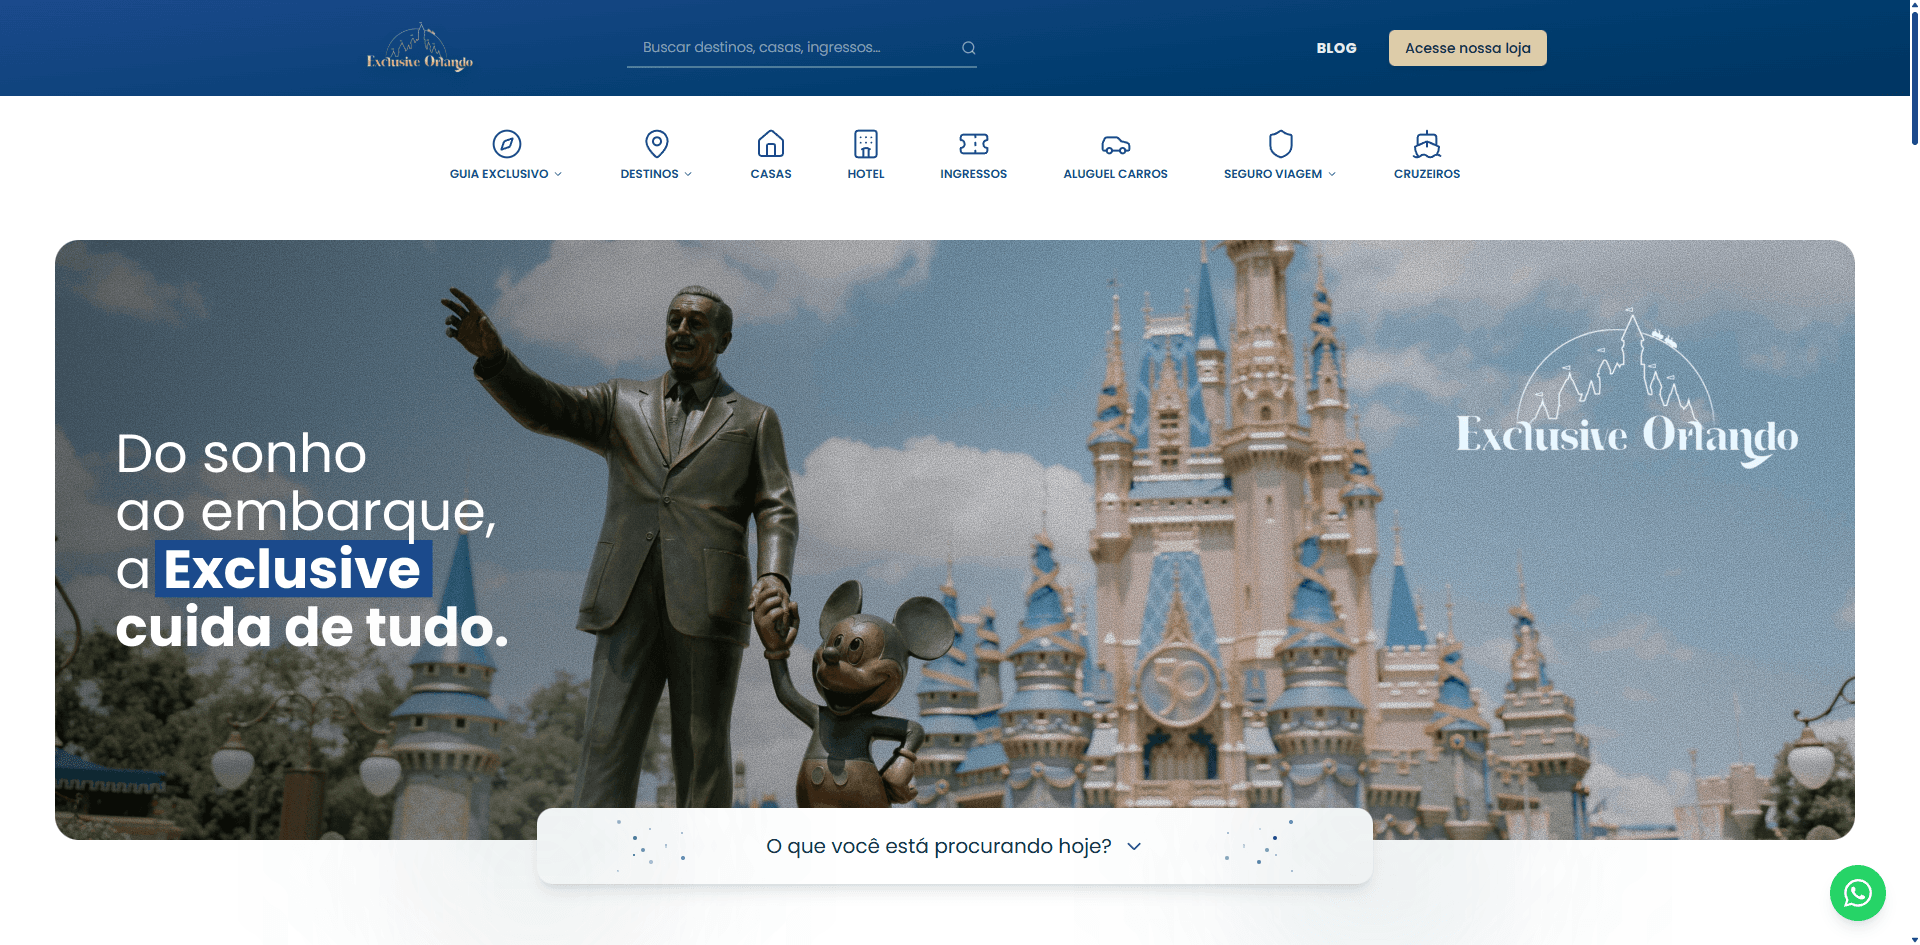Click the Seguro Viagem shield icon
This screenshot has height=945, width=1920.
pos(1280,144)
